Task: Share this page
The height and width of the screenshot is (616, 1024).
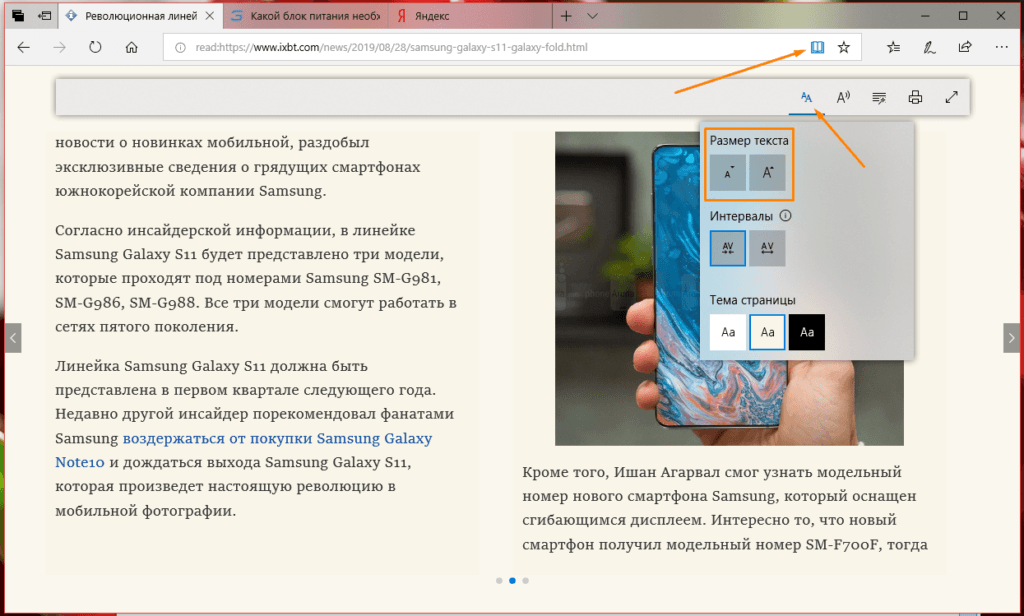Action: pyautogui.click(x=965, y=47)
